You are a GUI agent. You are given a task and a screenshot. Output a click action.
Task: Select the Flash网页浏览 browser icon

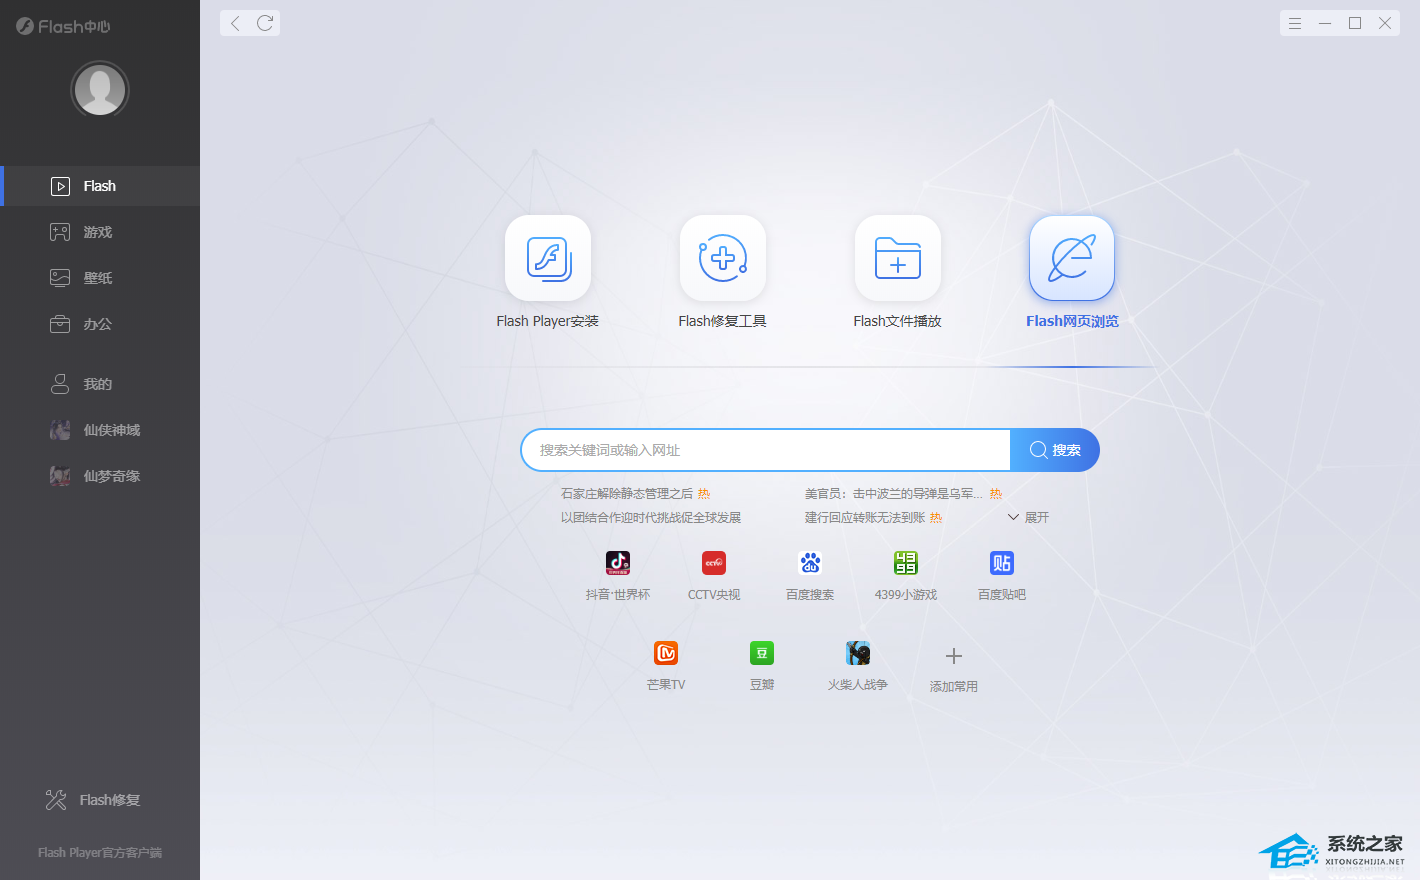(x=1072, y=258)
